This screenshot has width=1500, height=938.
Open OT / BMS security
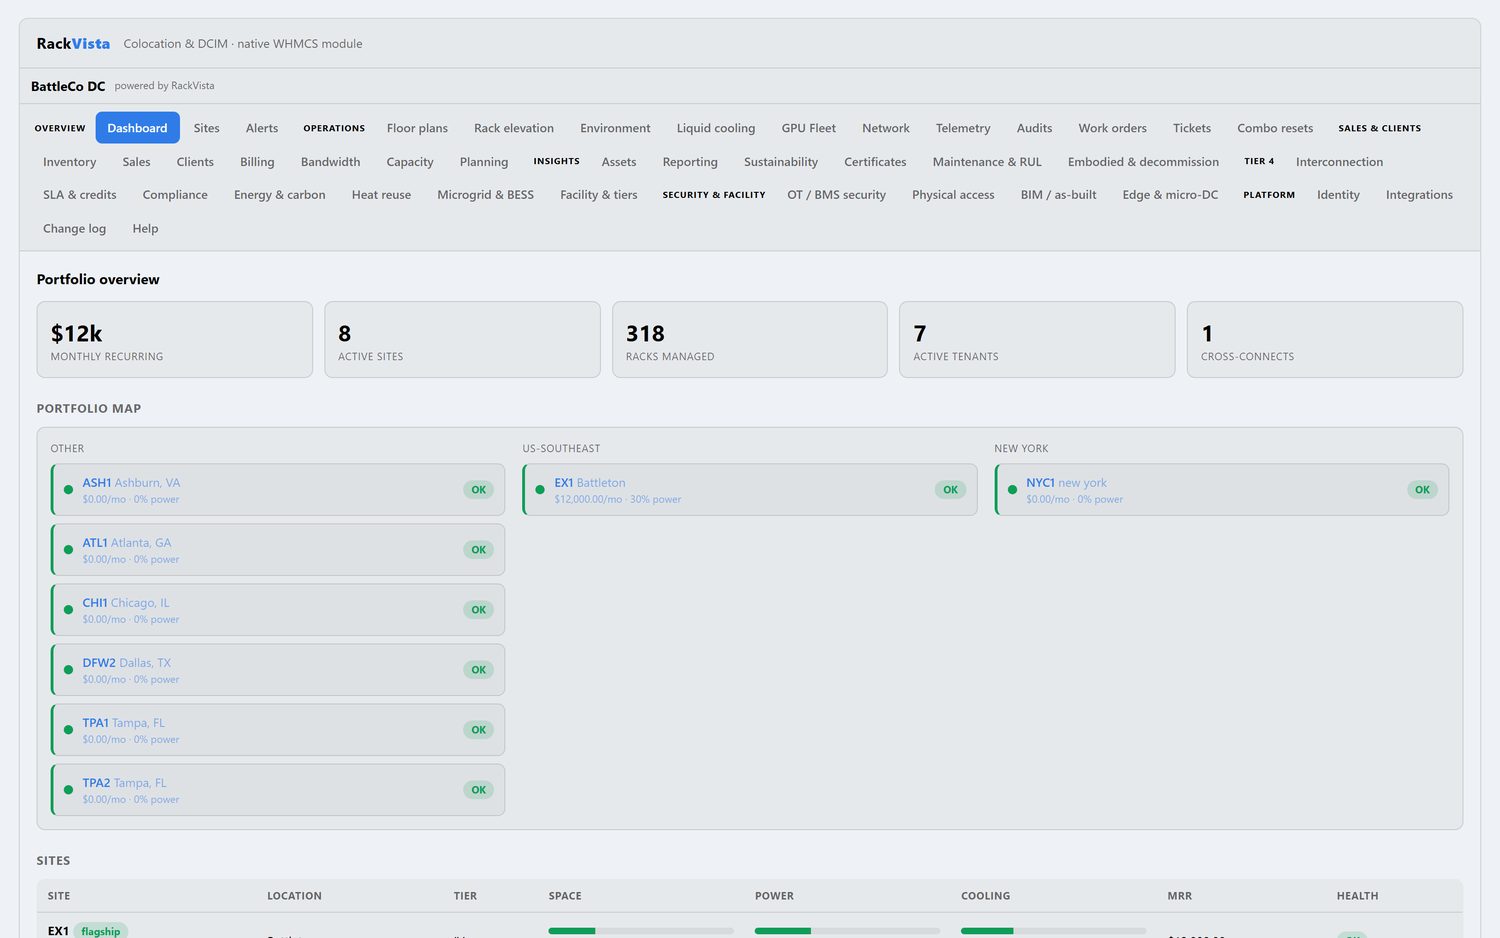836,195
